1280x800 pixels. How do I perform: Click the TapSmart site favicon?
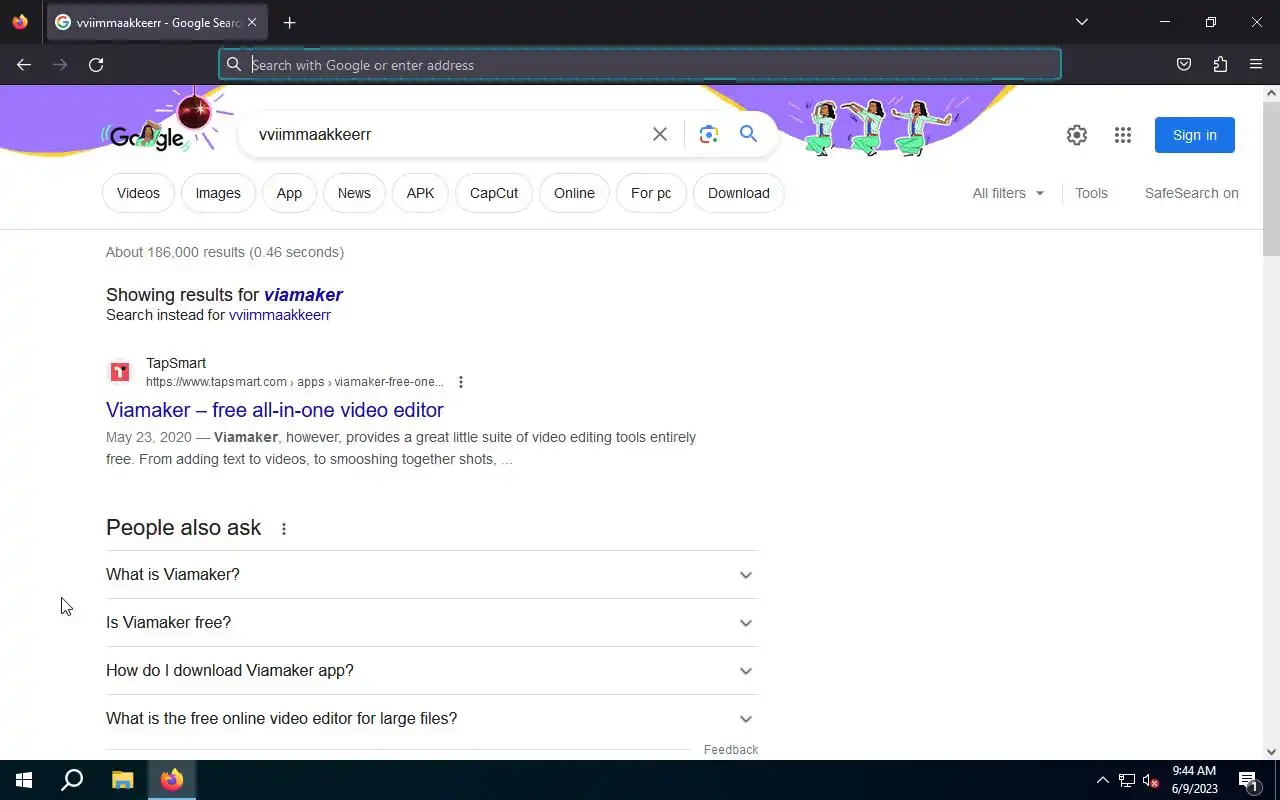(x=120, y=372)
